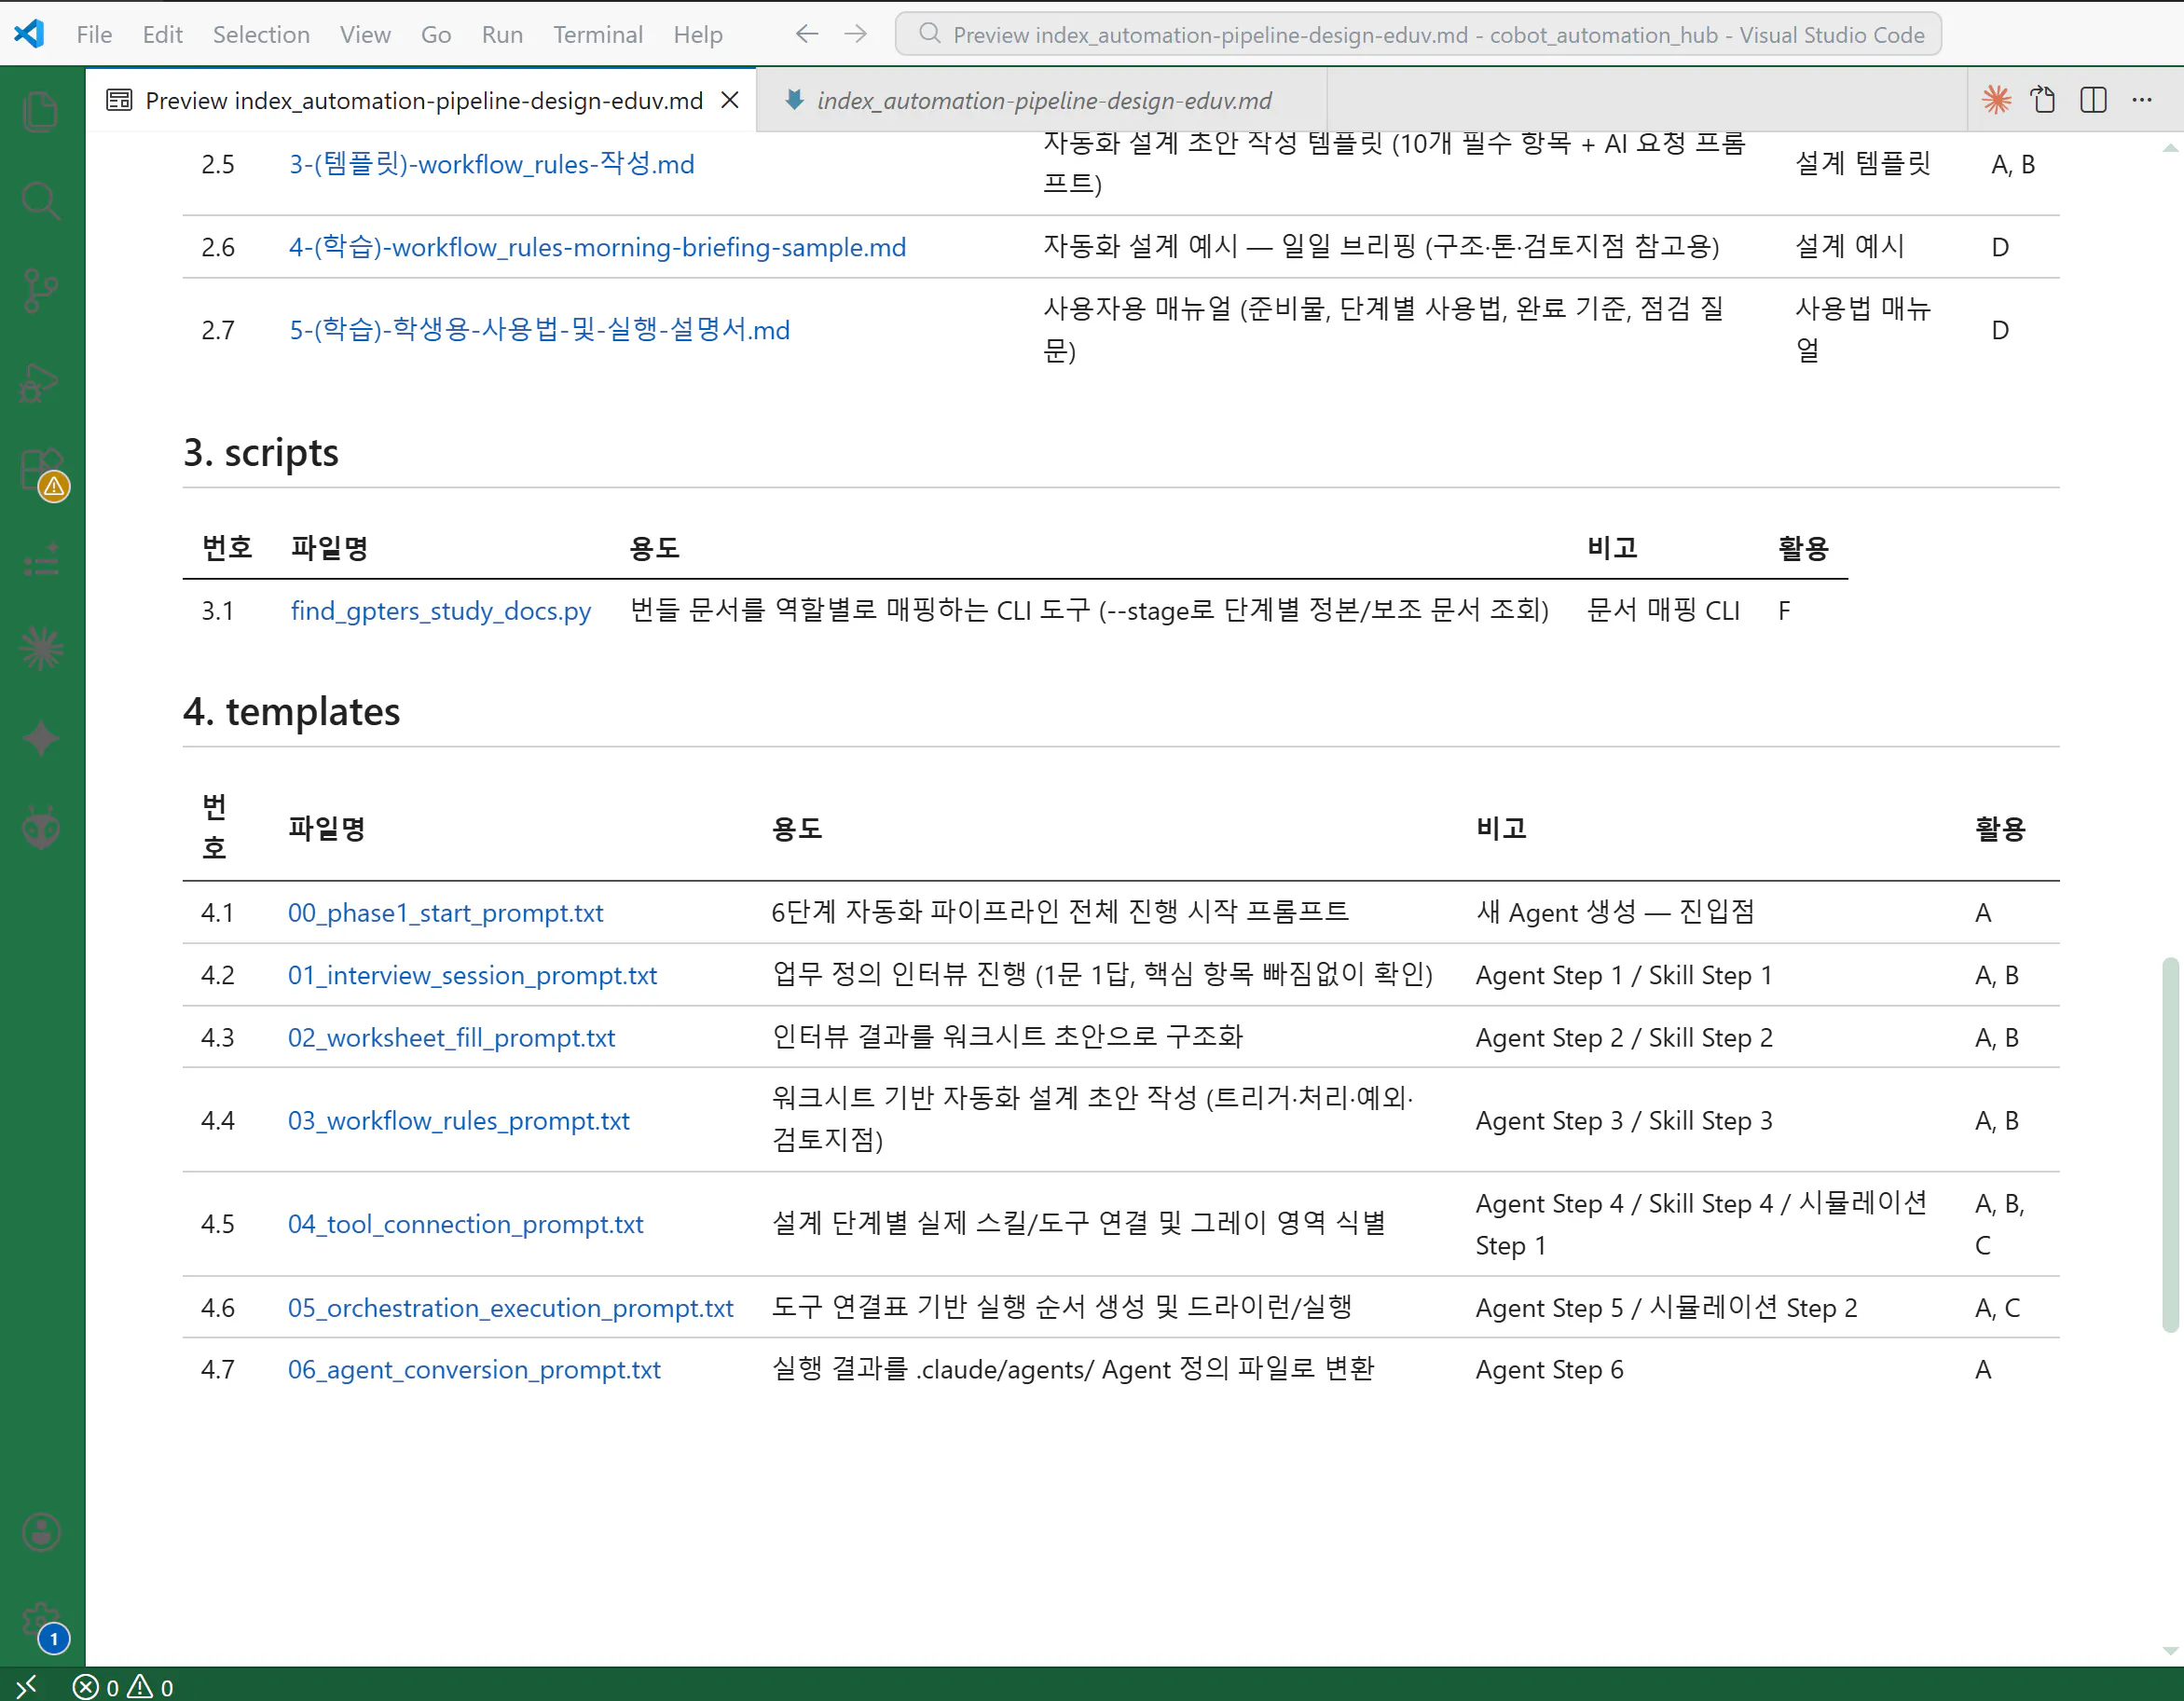Split the editor to the right

2093,100
